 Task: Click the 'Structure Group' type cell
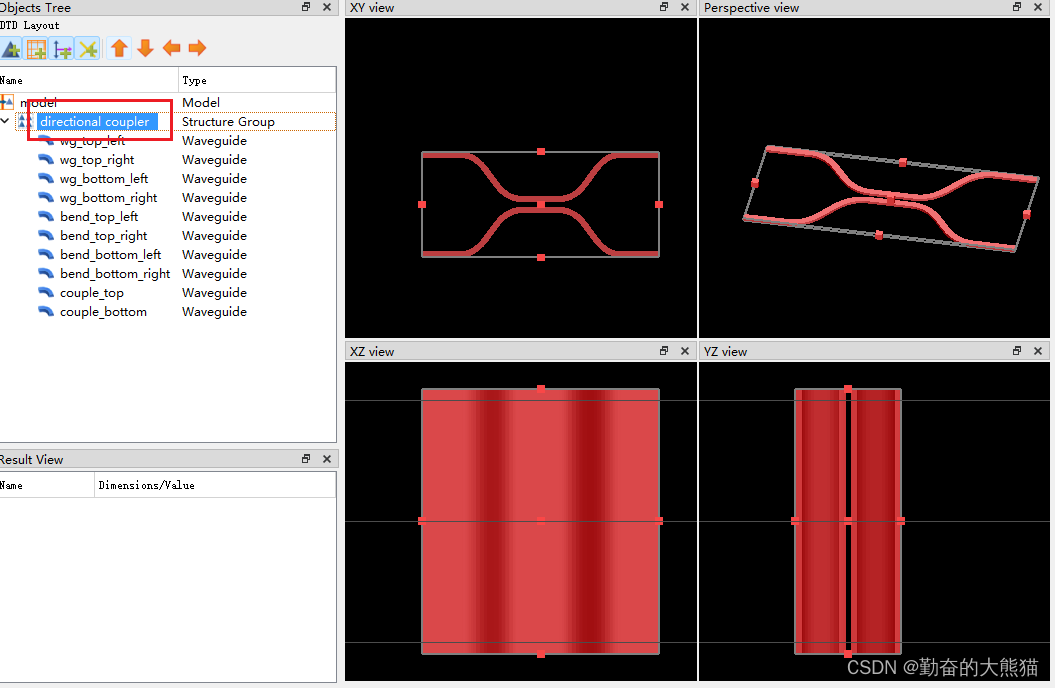(228, 122)
